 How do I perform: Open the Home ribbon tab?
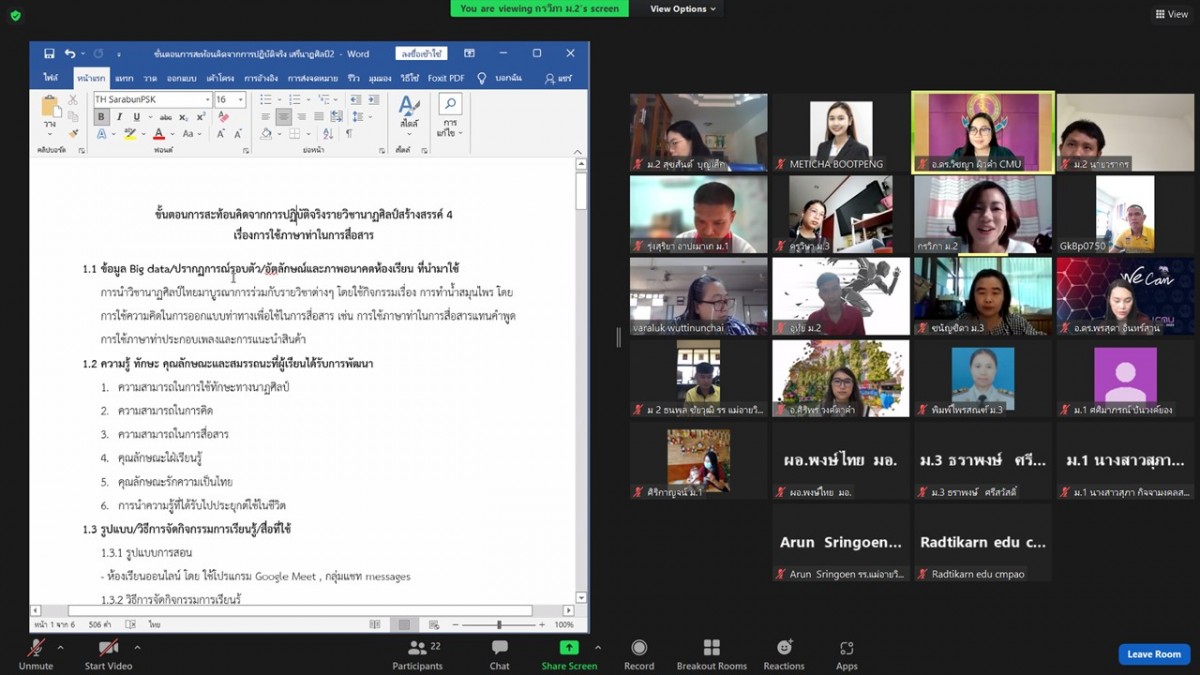(x=91, y=79)
